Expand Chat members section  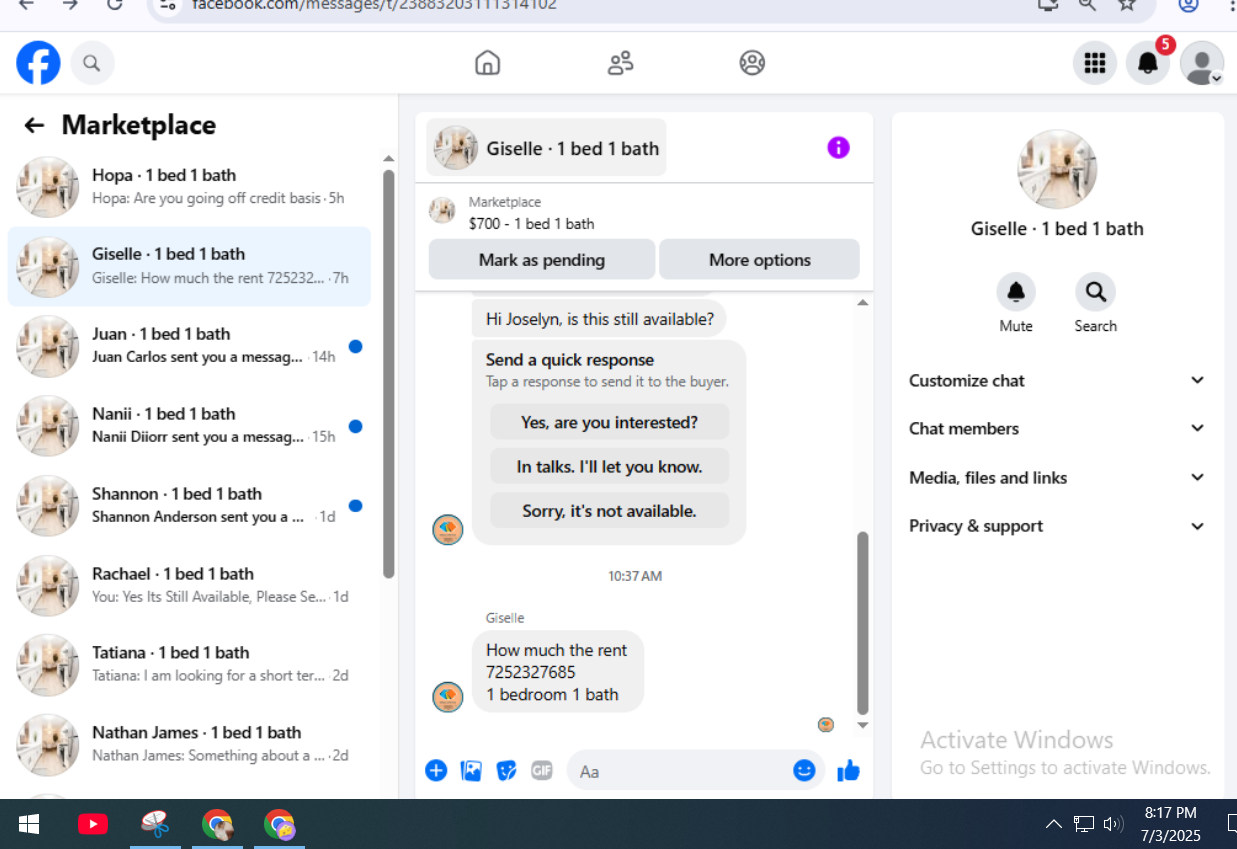tap(1057, 428)
